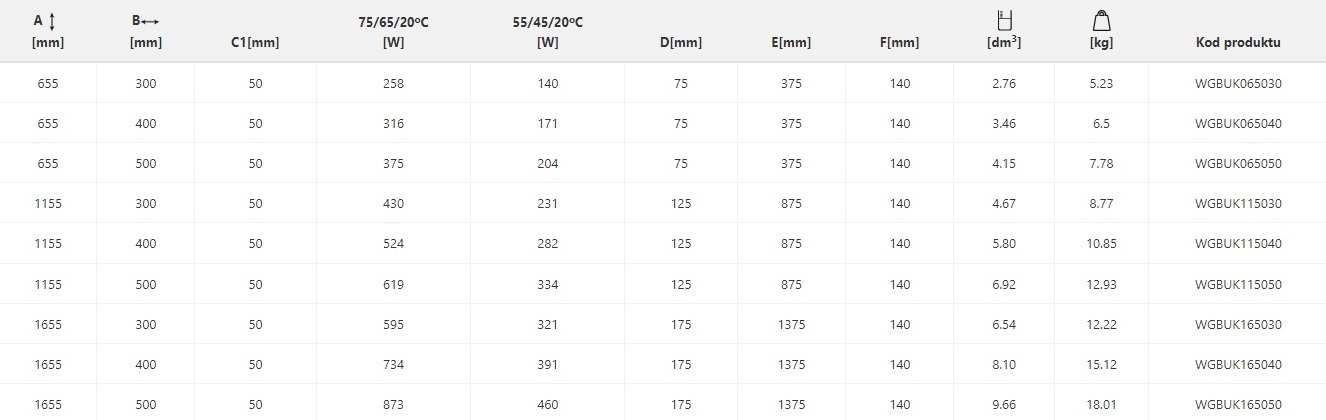Select the E[mm] column header
The image size is (1326, 420).
pos(791,43)
